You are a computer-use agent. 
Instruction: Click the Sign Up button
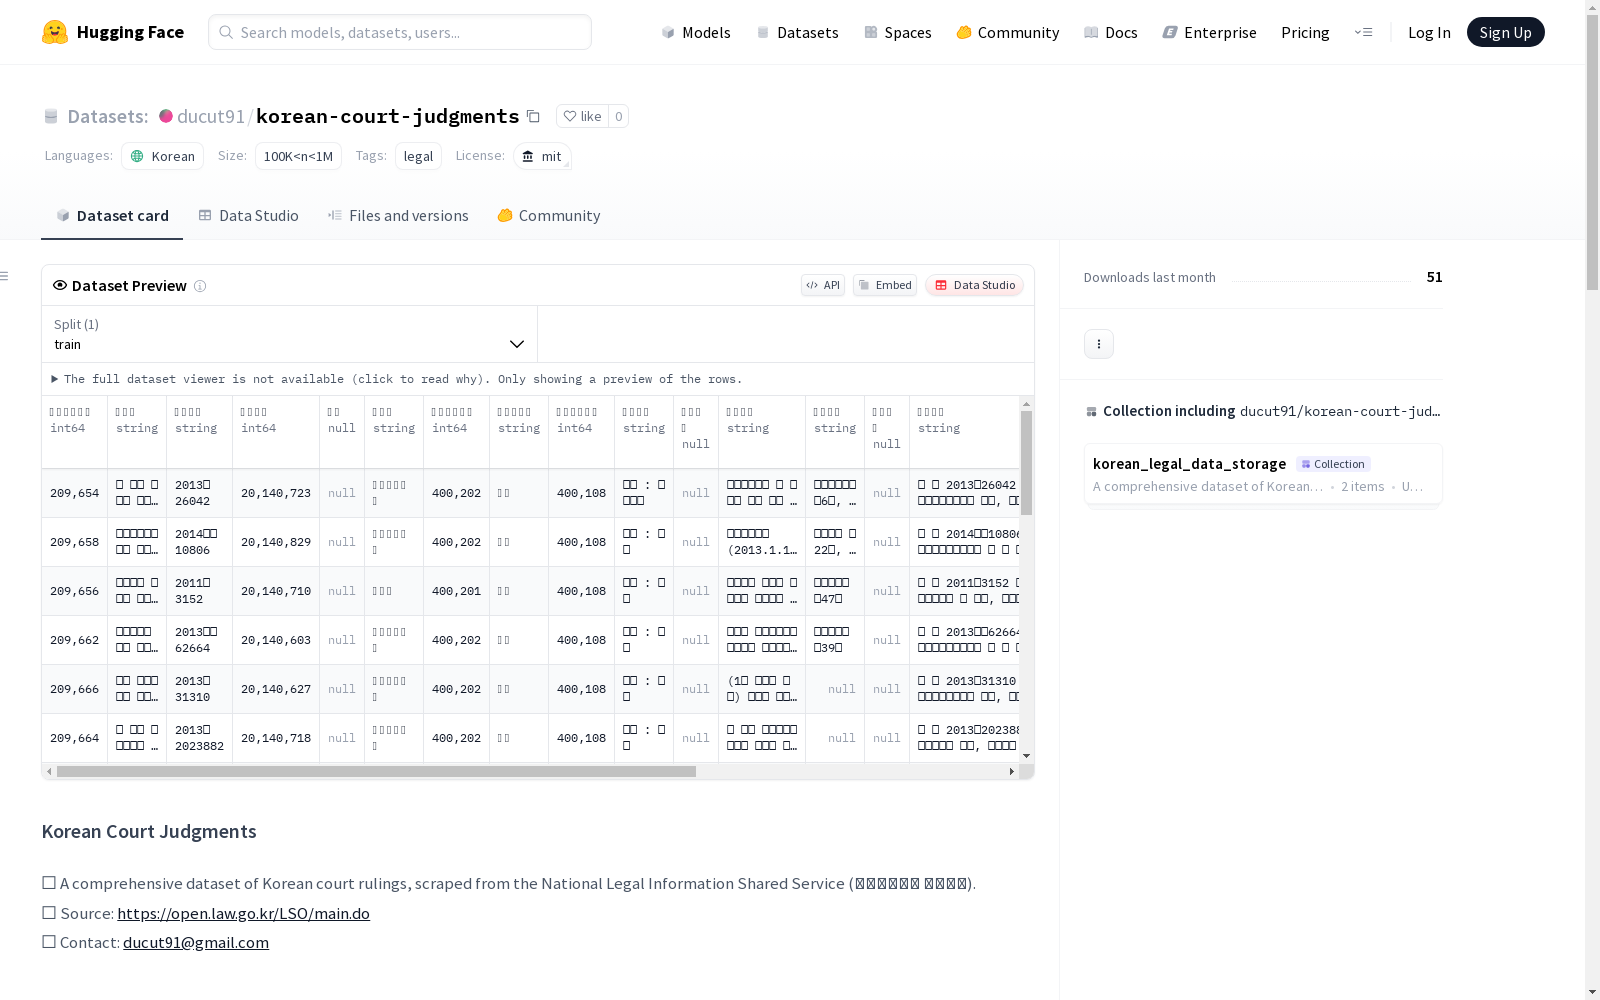point(1506,32)
